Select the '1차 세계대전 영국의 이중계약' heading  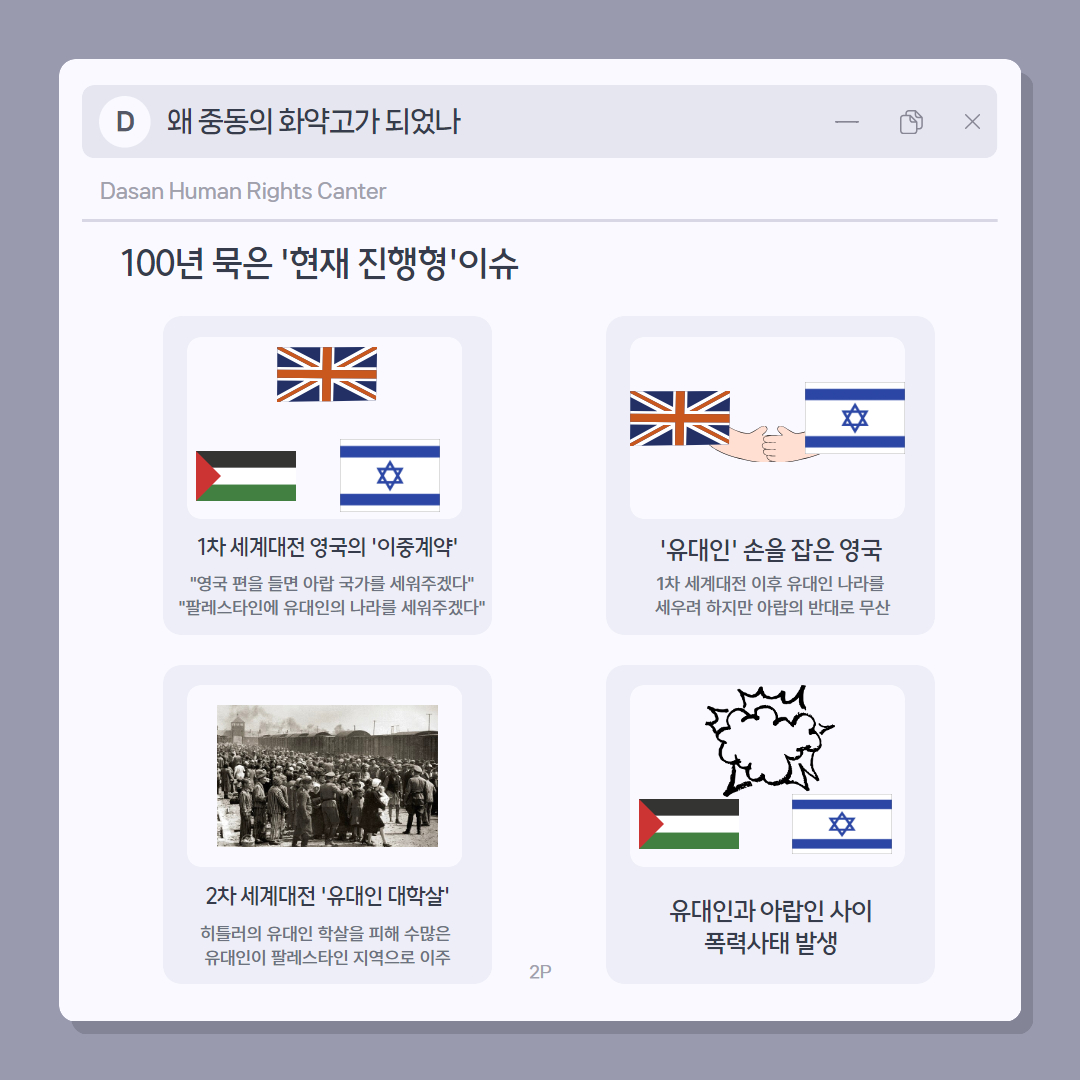[327, 547]
